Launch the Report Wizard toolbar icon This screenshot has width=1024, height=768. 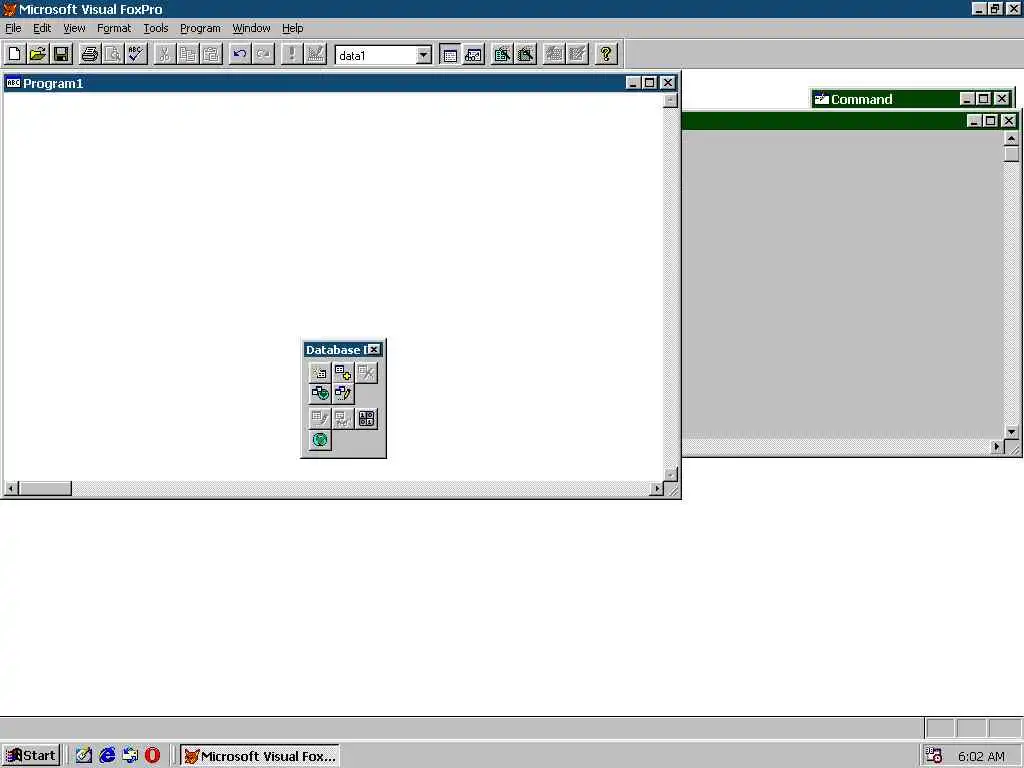pos(526,54)
